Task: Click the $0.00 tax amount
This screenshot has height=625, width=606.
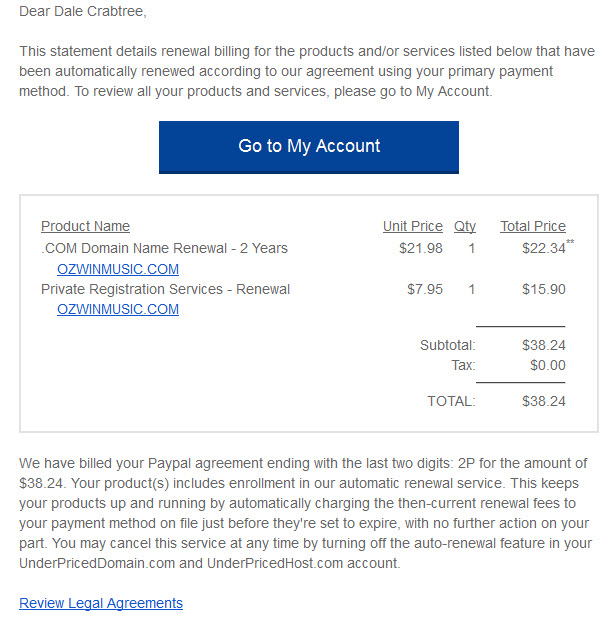Action: click(548, 365)
